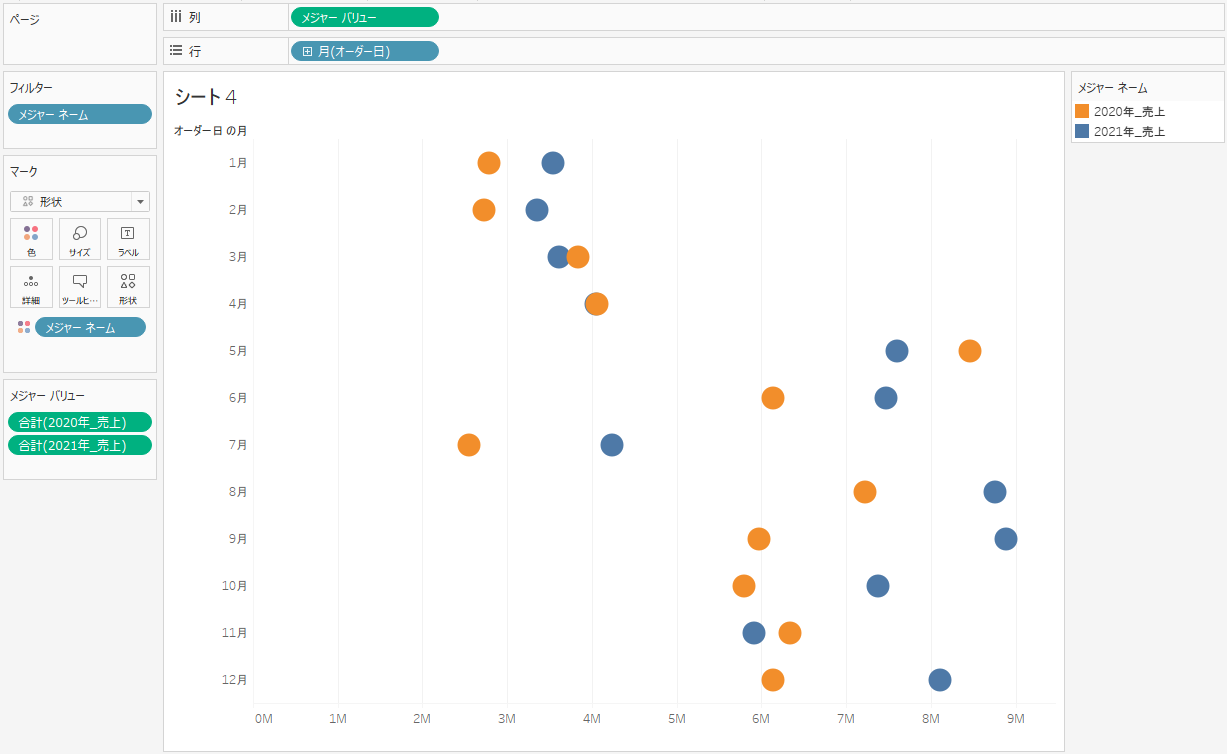Expand the plus icon on 月(オーダー日) pill
Viewport: 1227px width, 754px height.
pyautogui.click(x=307, y=51)
